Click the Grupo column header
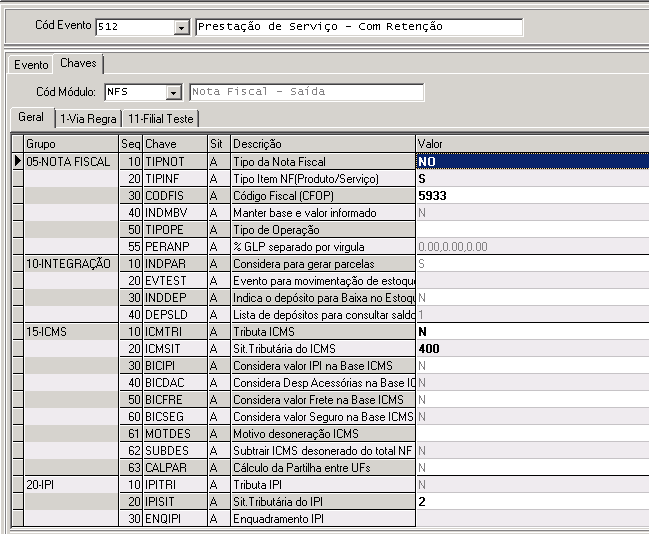Viewport: 649px width, 534px height. pos(69,145)
